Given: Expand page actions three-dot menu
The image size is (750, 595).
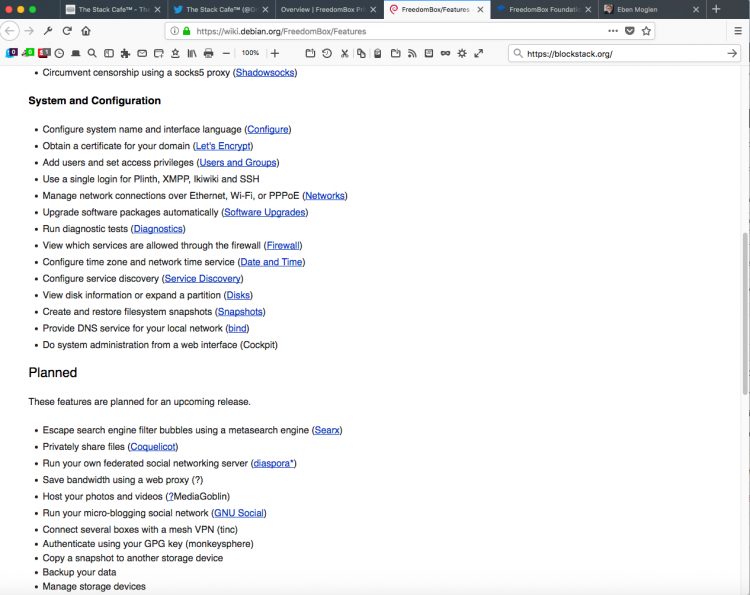Looking at the screenshot, I should pos(613,31).
